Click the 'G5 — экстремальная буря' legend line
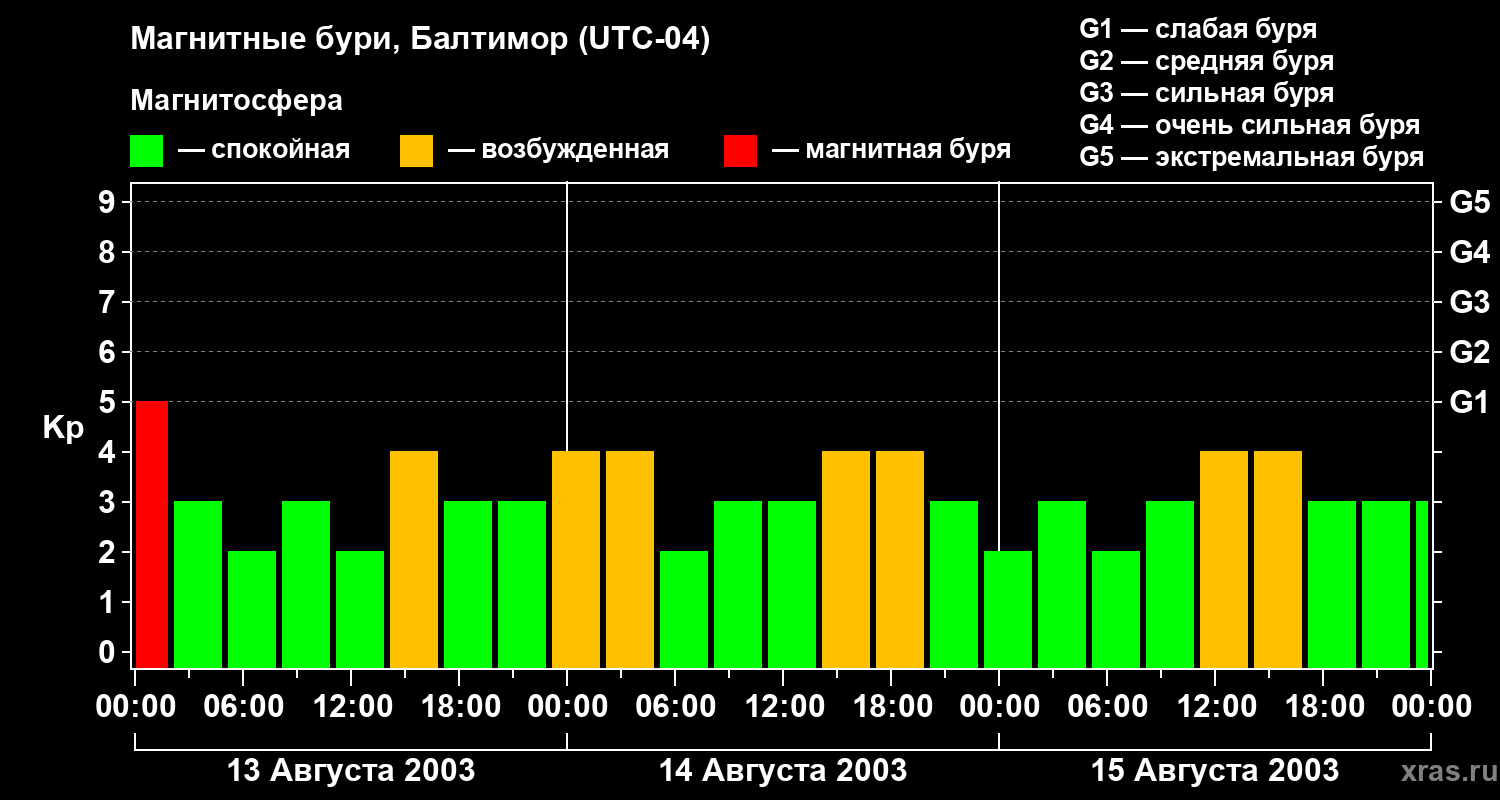Viewport: 1500px width, 800px height. [x=1251, y=157]
